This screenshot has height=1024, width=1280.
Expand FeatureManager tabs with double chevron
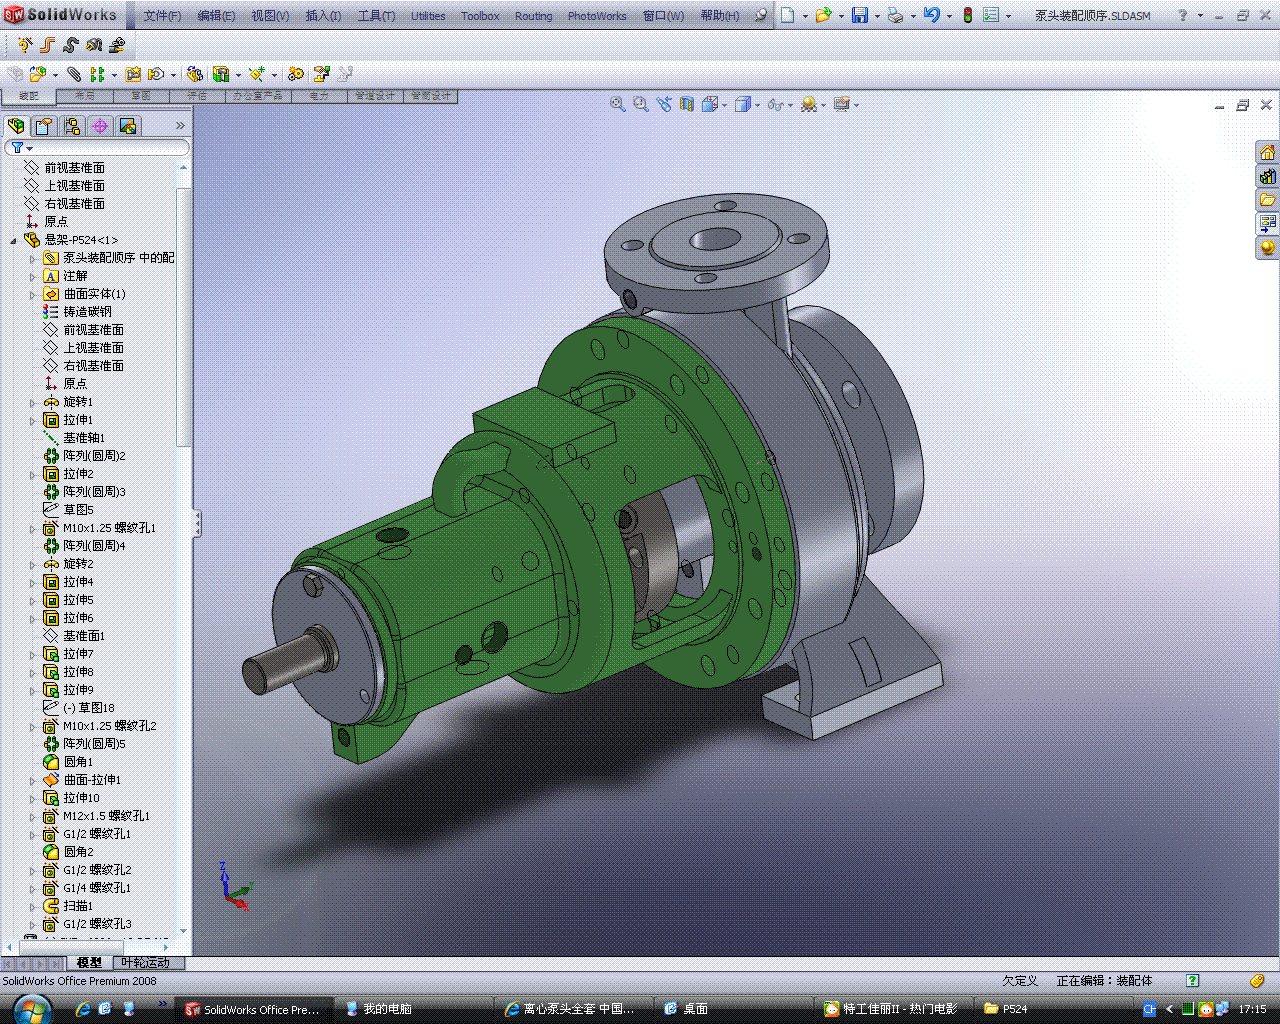click(180, 125)
